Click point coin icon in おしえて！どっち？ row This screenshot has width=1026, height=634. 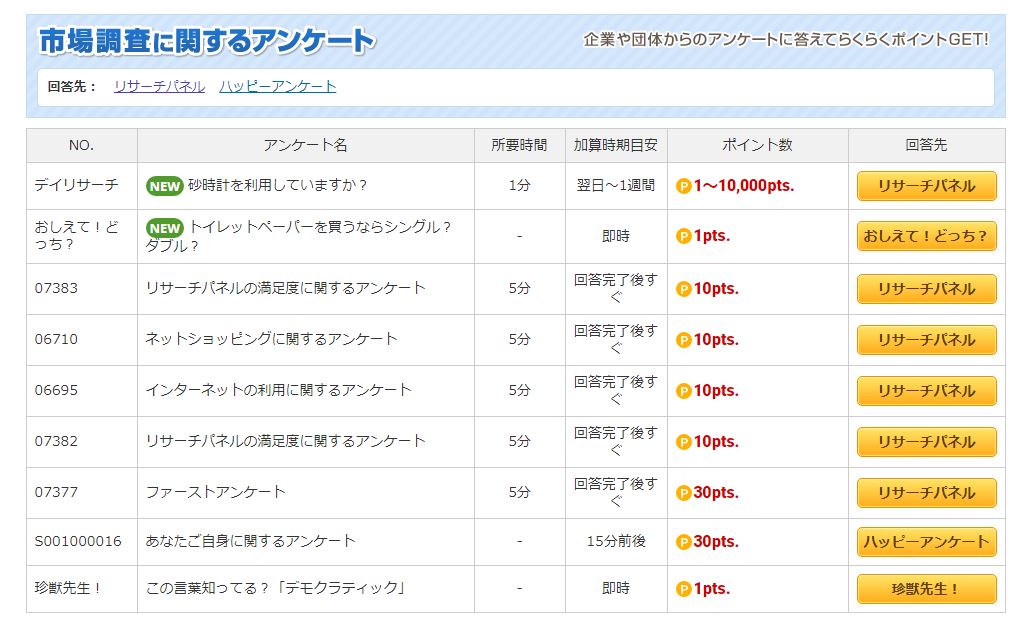684,236
